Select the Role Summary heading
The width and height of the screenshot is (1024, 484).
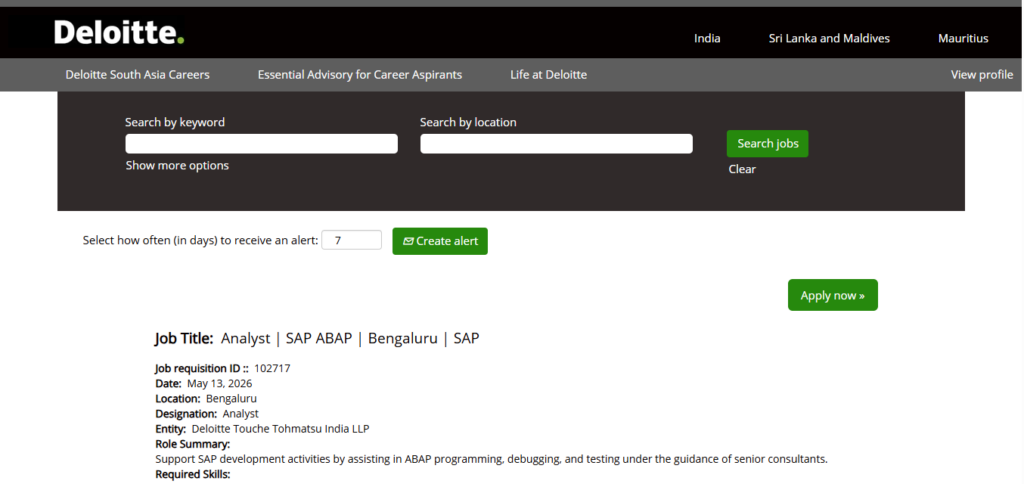193,444
